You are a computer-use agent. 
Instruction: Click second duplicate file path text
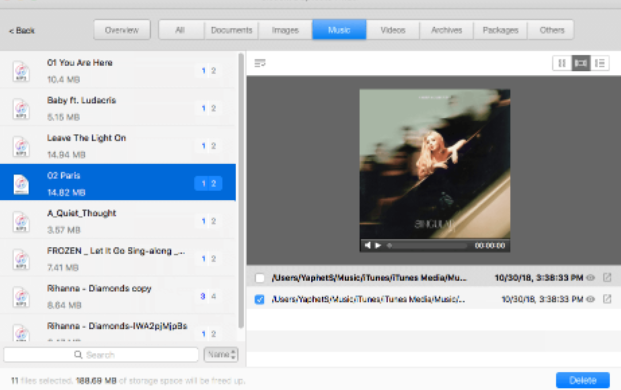(368, 299)
